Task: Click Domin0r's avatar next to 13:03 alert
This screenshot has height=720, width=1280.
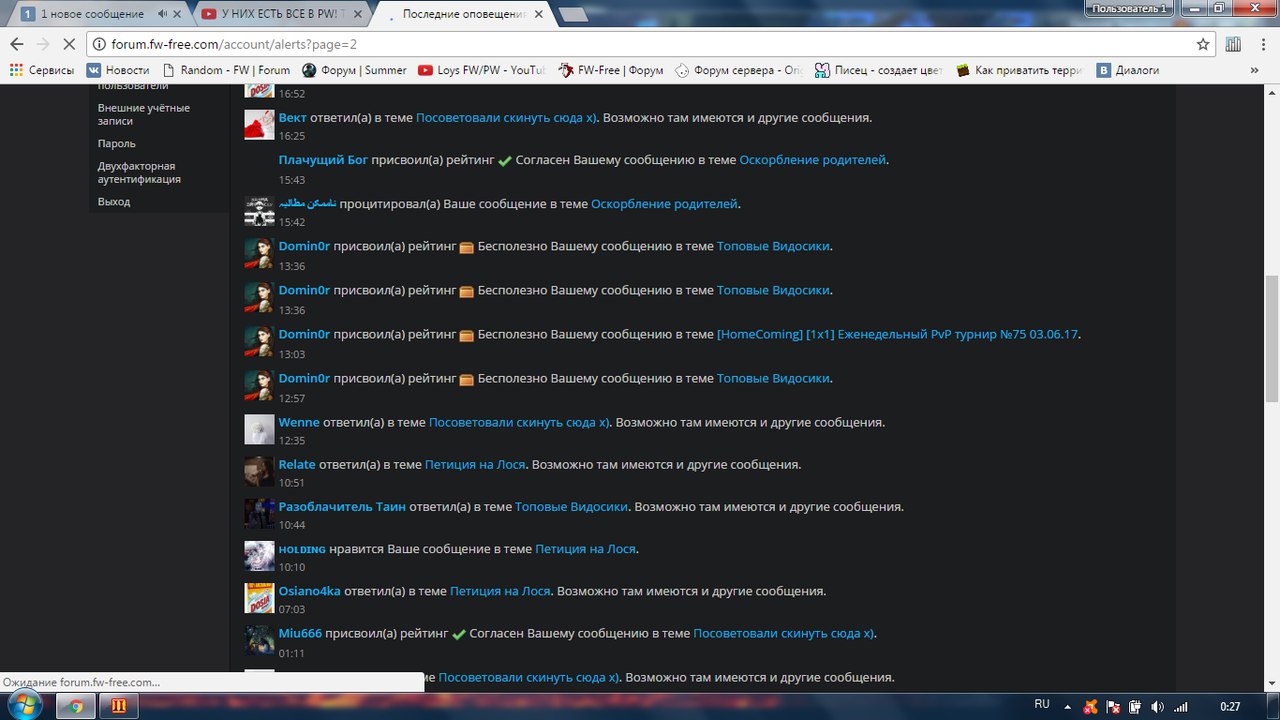Action: click(259, 341)
